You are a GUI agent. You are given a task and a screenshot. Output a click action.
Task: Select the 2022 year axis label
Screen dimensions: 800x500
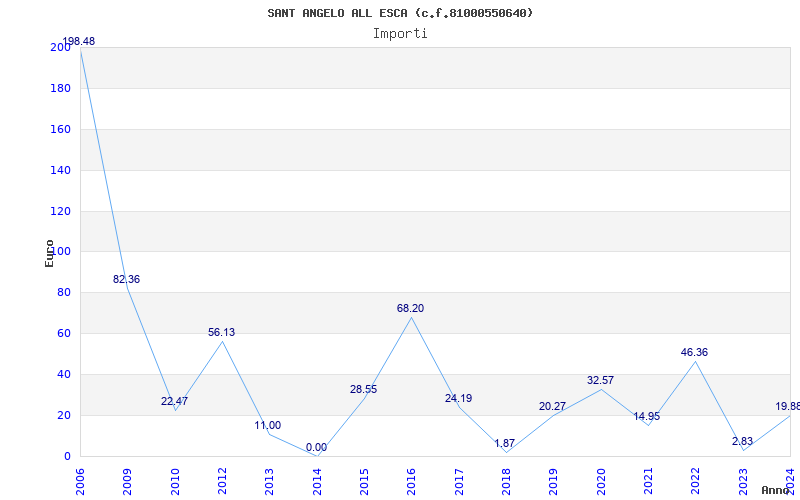(x=695, y=482)
